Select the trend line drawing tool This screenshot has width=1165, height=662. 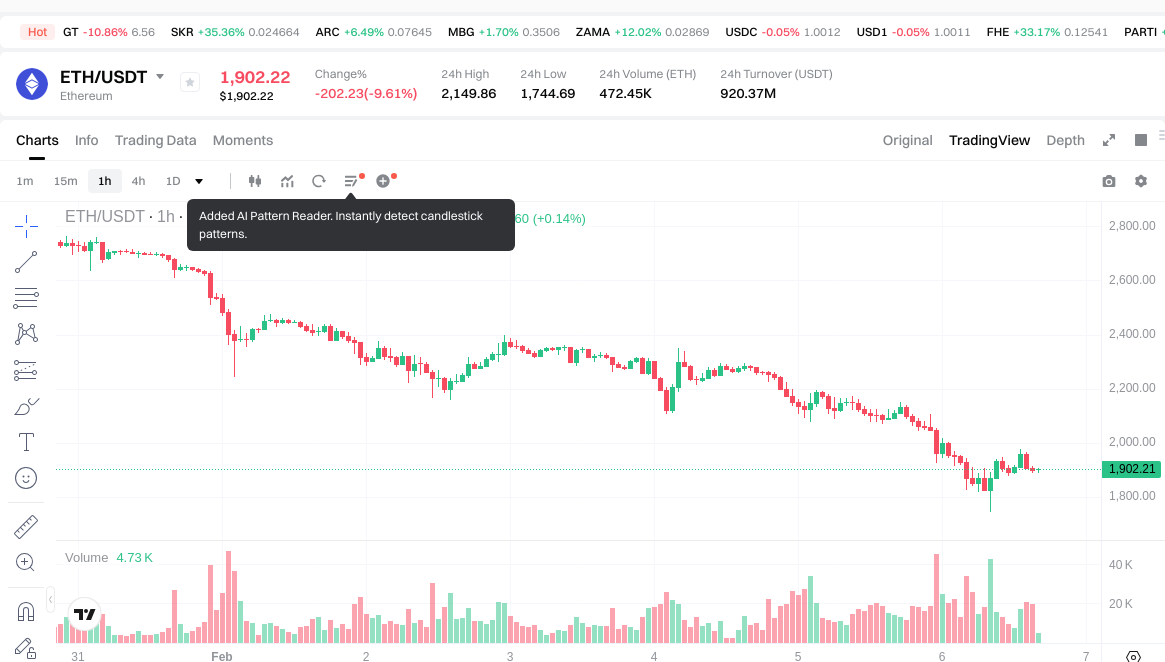pyautogui.click(x=26, y=262)
